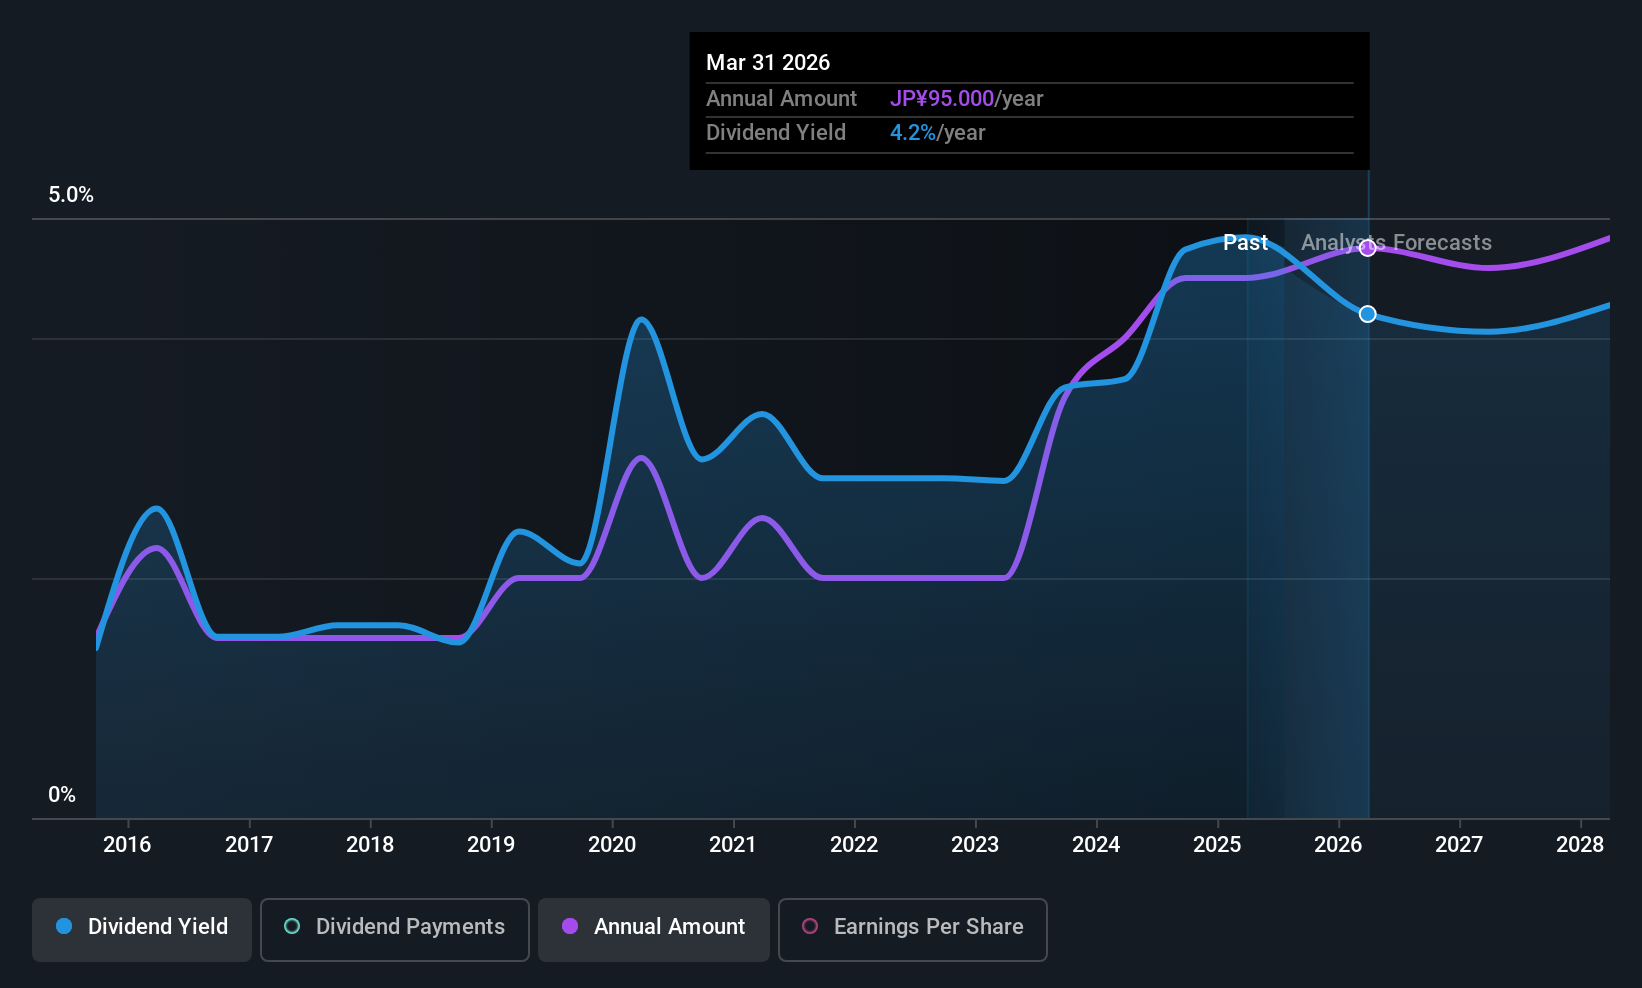Toggle the Annual Amount series
The height and width of the screenshot is (988, 1642).
[654, 930]
